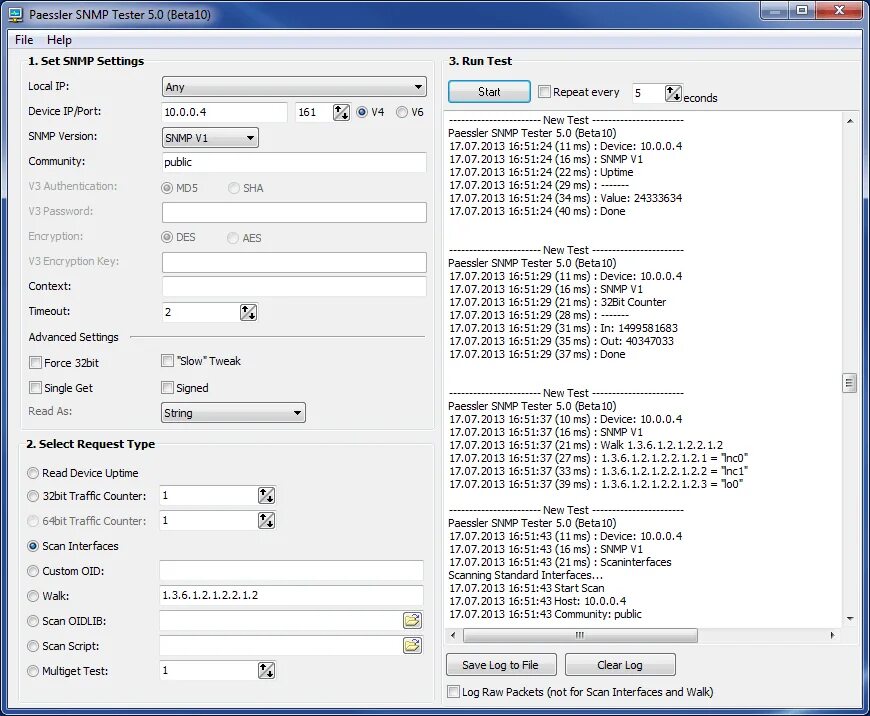Click log line "Value: 24333634"
The height and width of the screenshot is (716, 870).
pyautogui.click(x=565, y=198)
